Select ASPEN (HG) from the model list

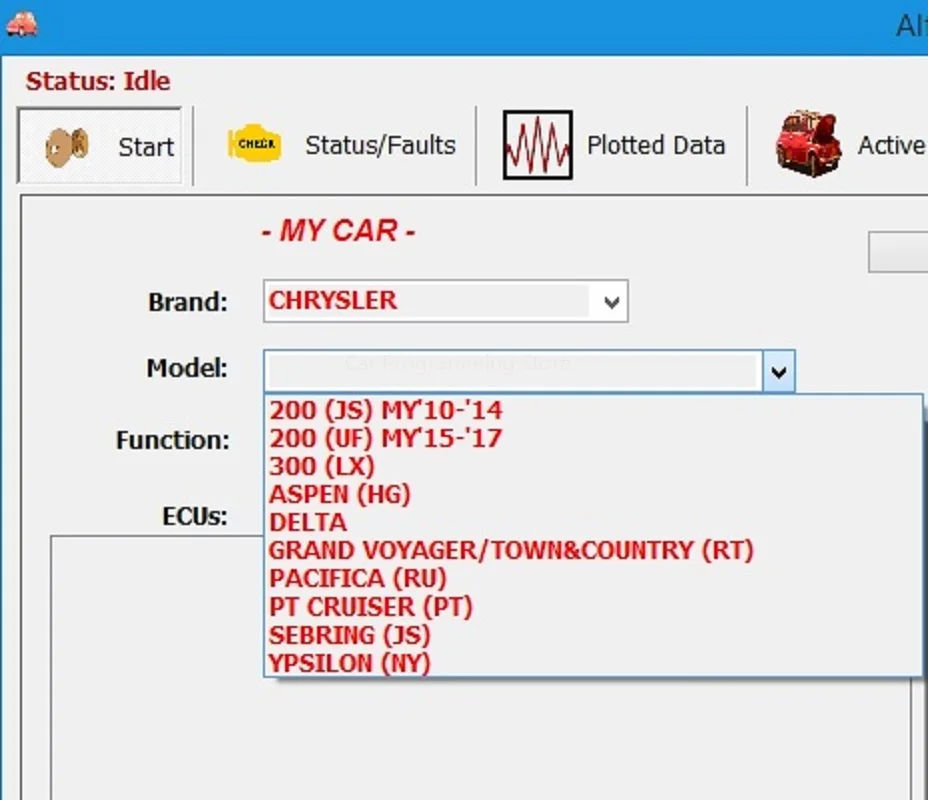click(x=340, y=494)
